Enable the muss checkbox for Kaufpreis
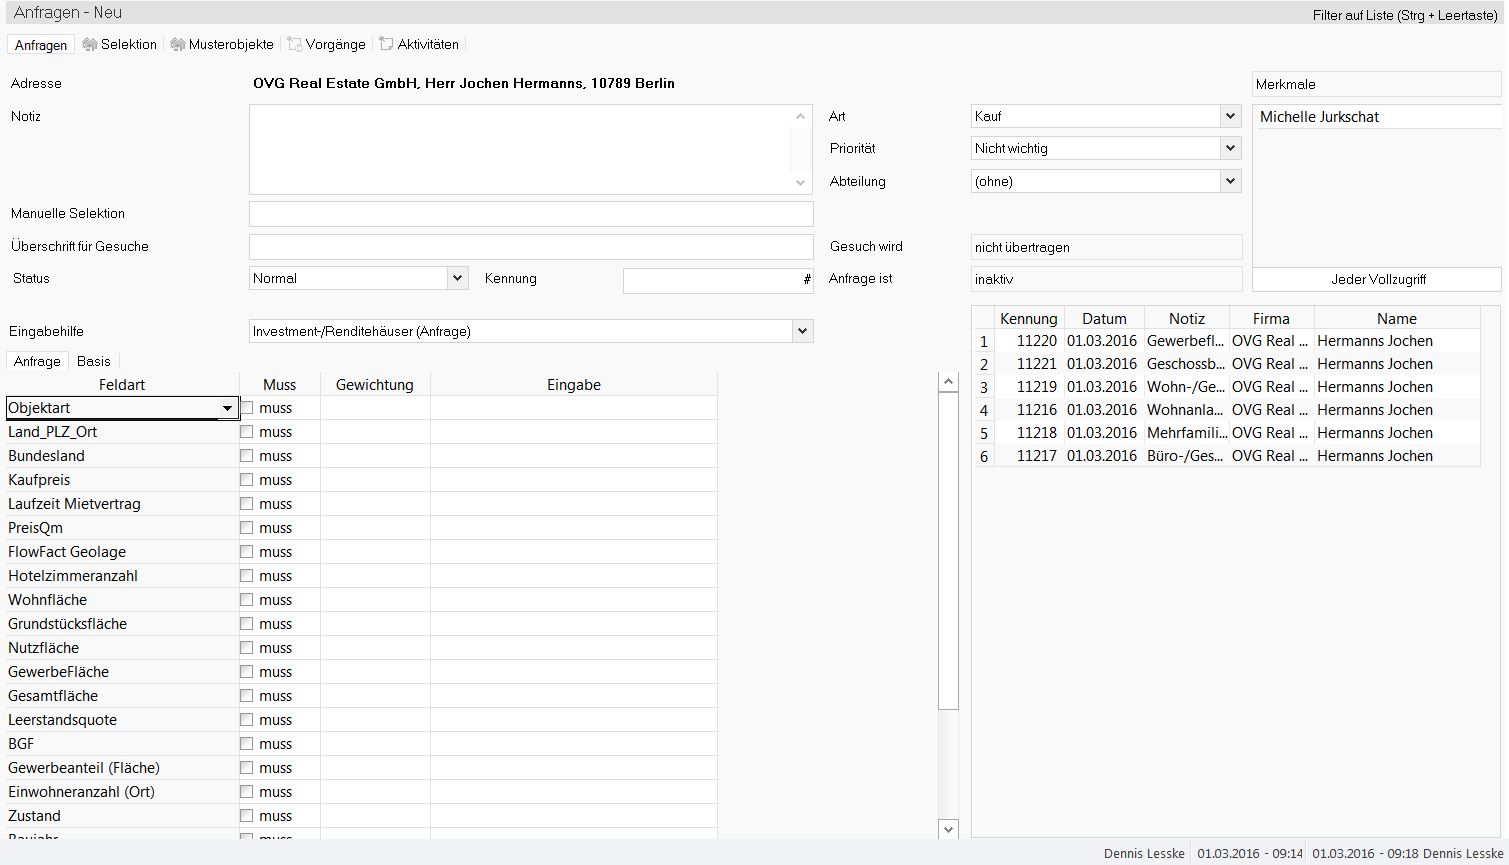1509x865 pixels. [x=247, y=480]
